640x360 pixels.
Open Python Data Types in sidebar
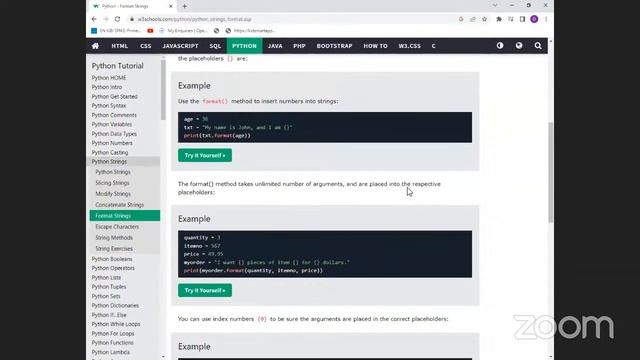click(x=114, y=134)
